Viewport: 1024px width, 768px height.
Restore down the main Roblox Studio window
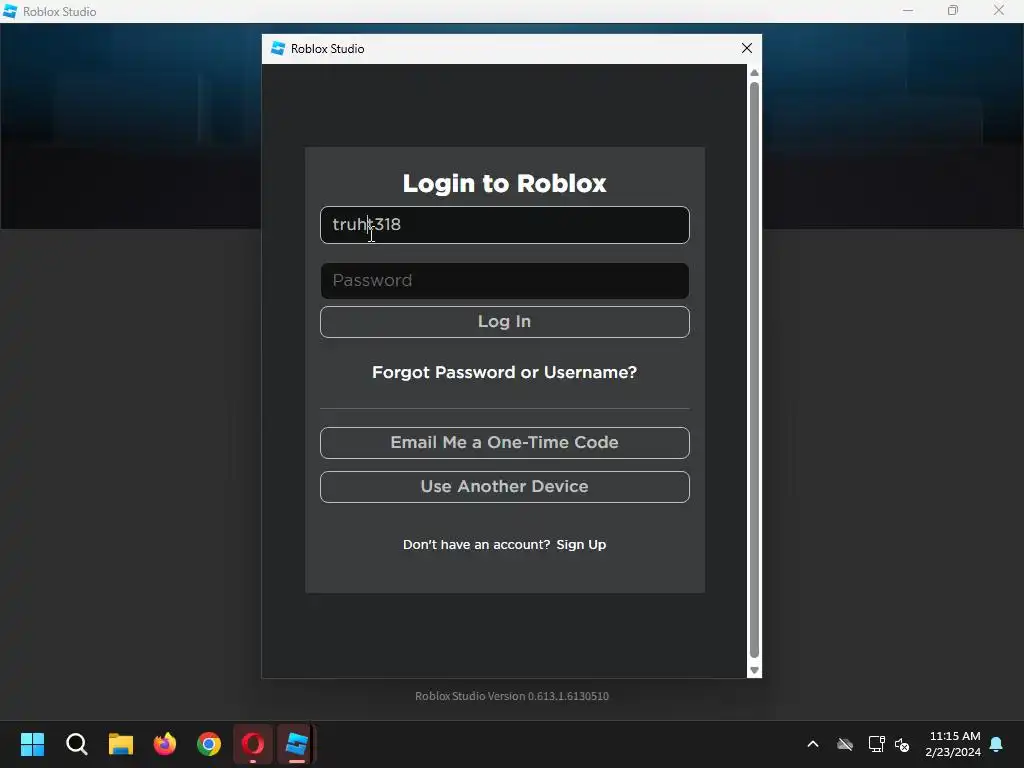pos(953,11)
